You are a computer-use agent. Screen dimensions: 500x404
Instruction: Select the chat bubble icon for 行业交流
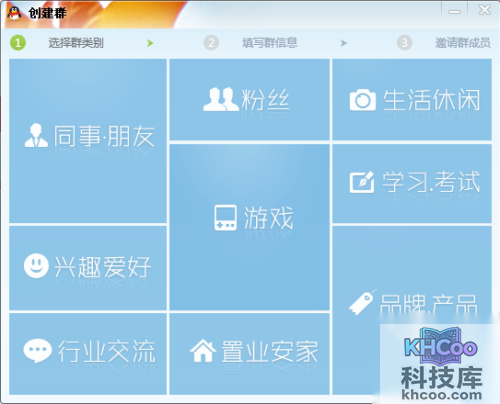pos(38,351)
